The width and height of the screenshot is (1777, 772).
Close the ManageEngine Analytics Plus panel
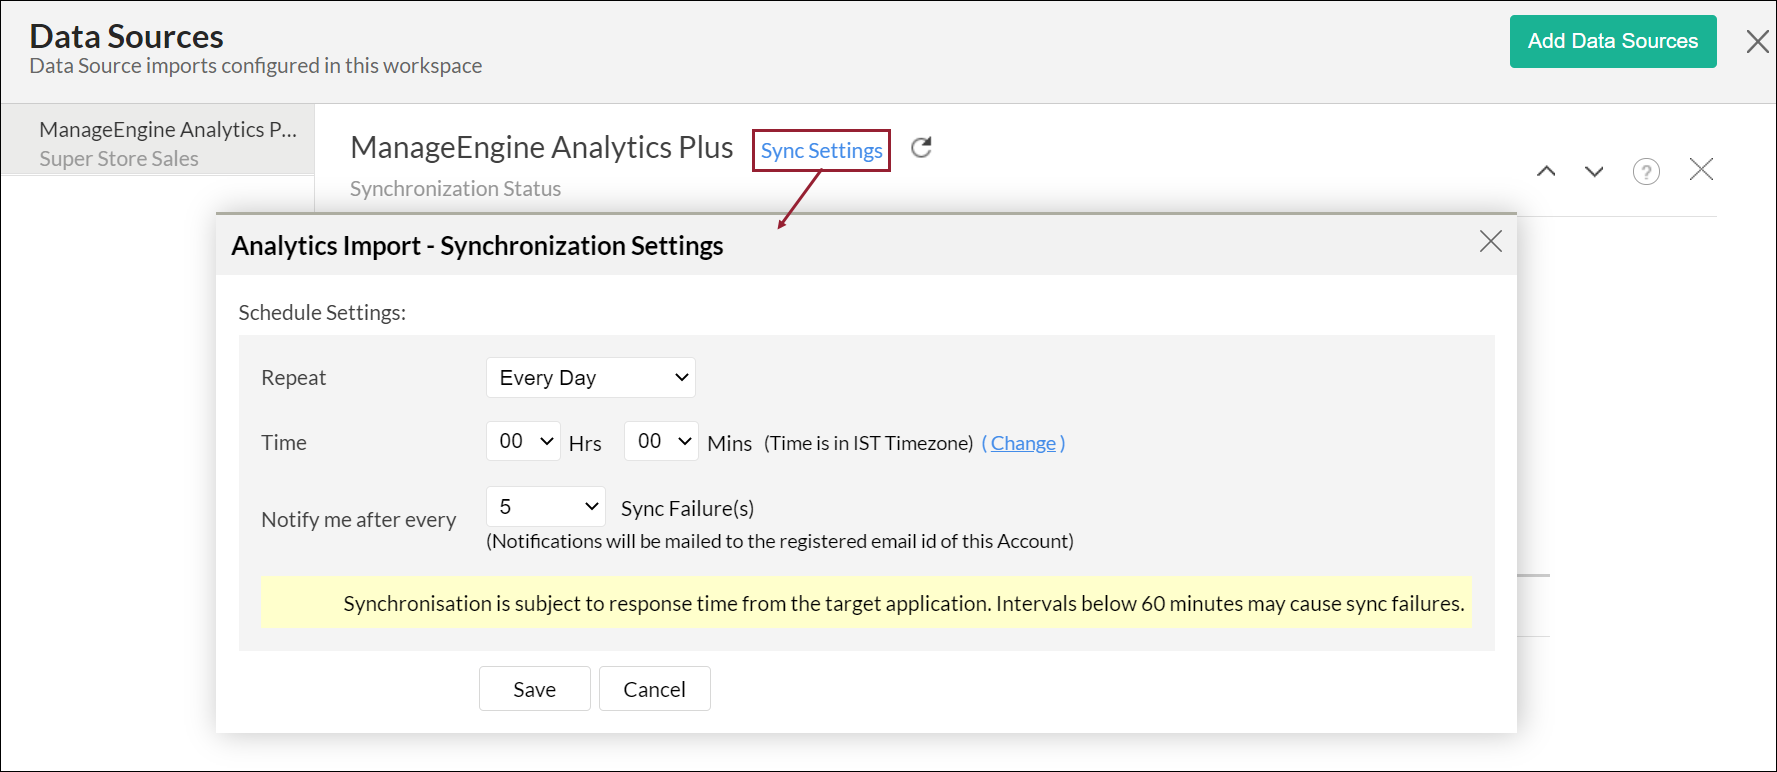pyautogui.click(x=1701, y=170)
